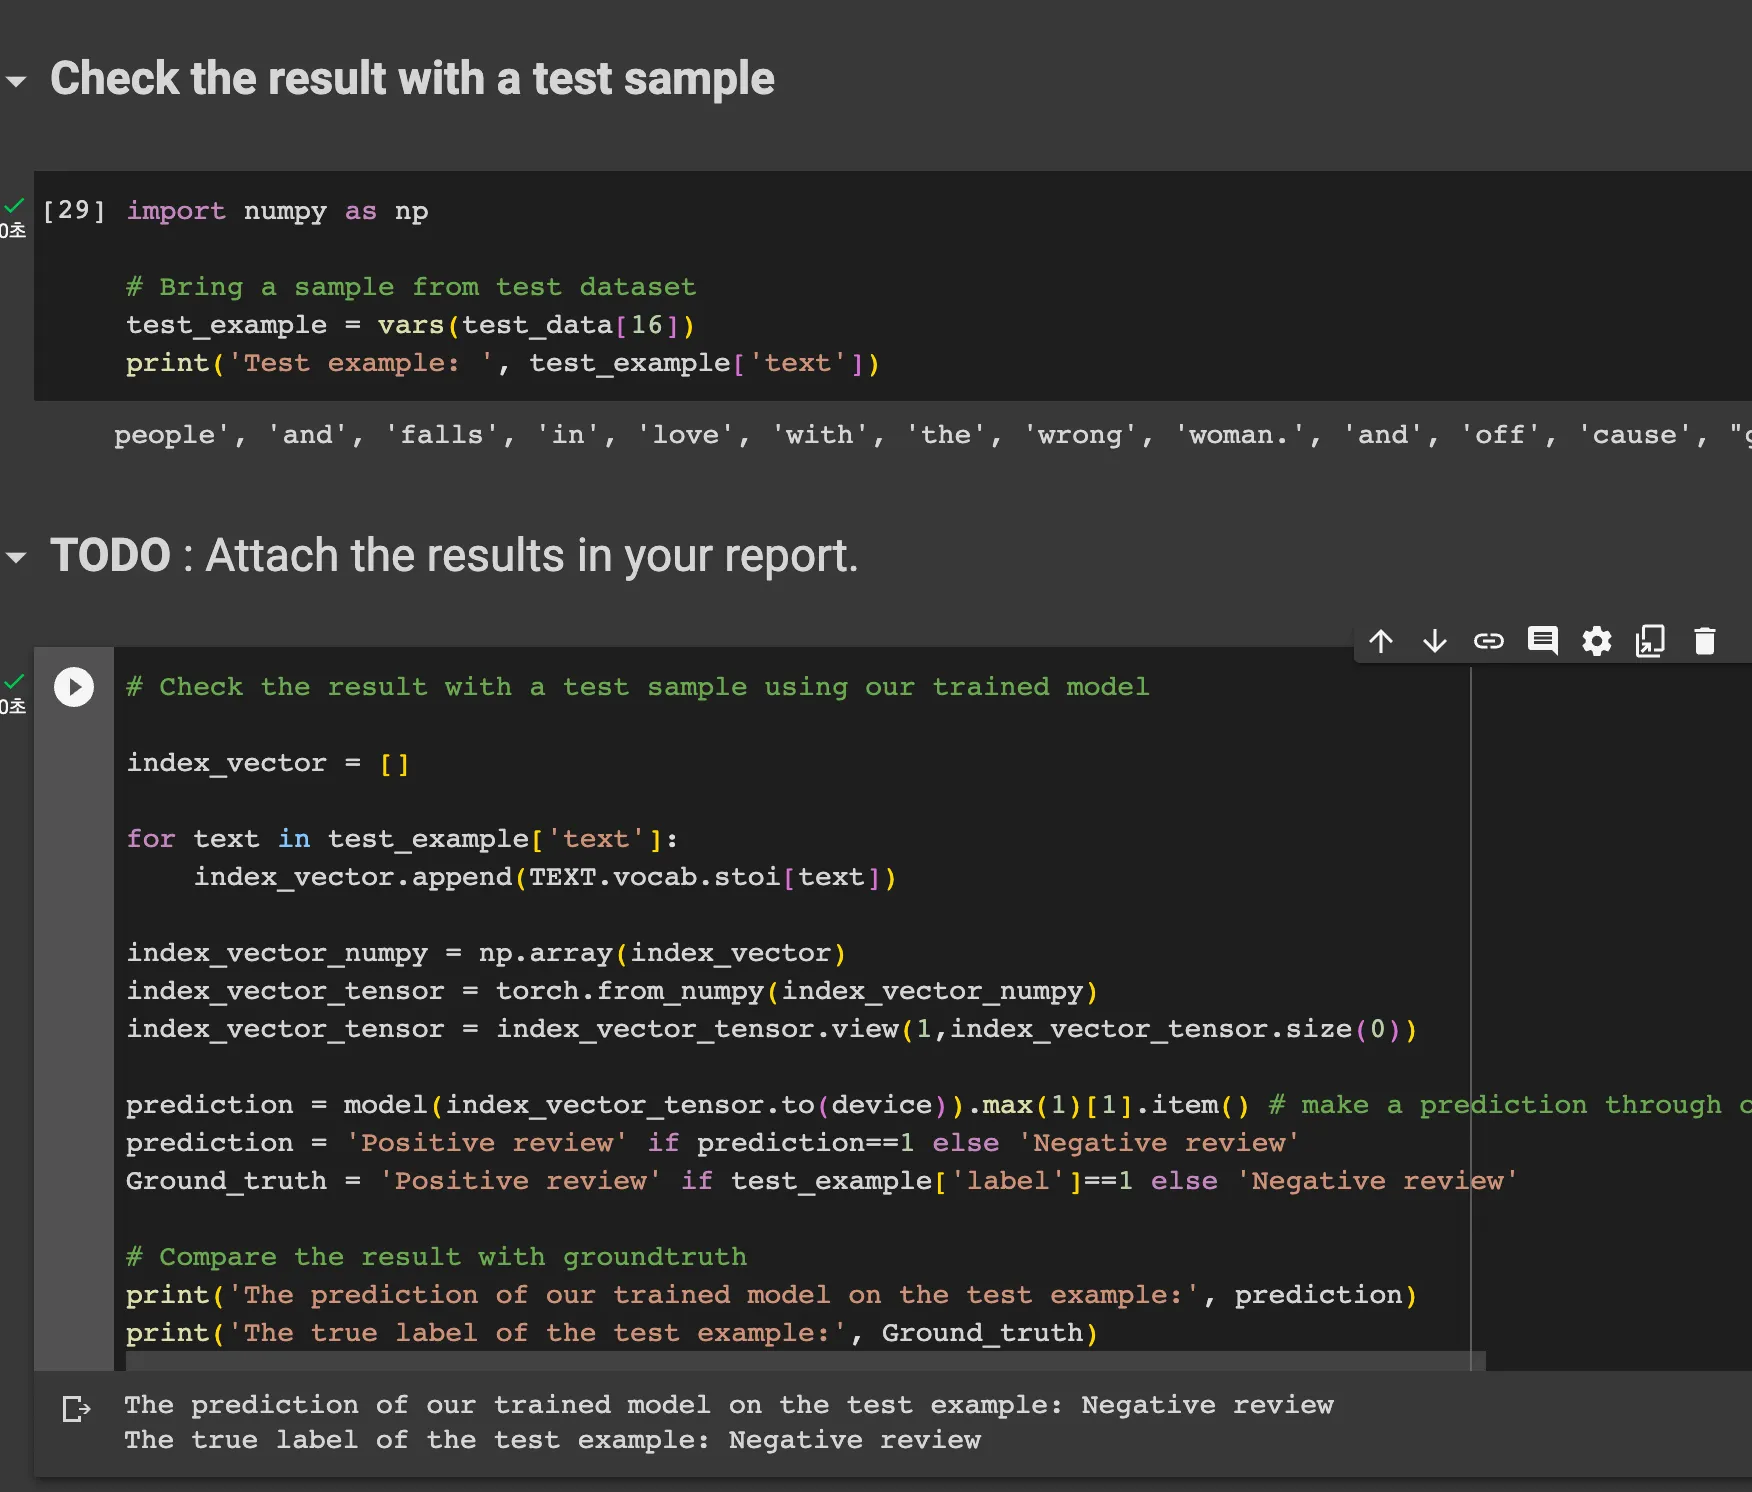
Task: Click the [29] execution count label
Action: point(74,210)
